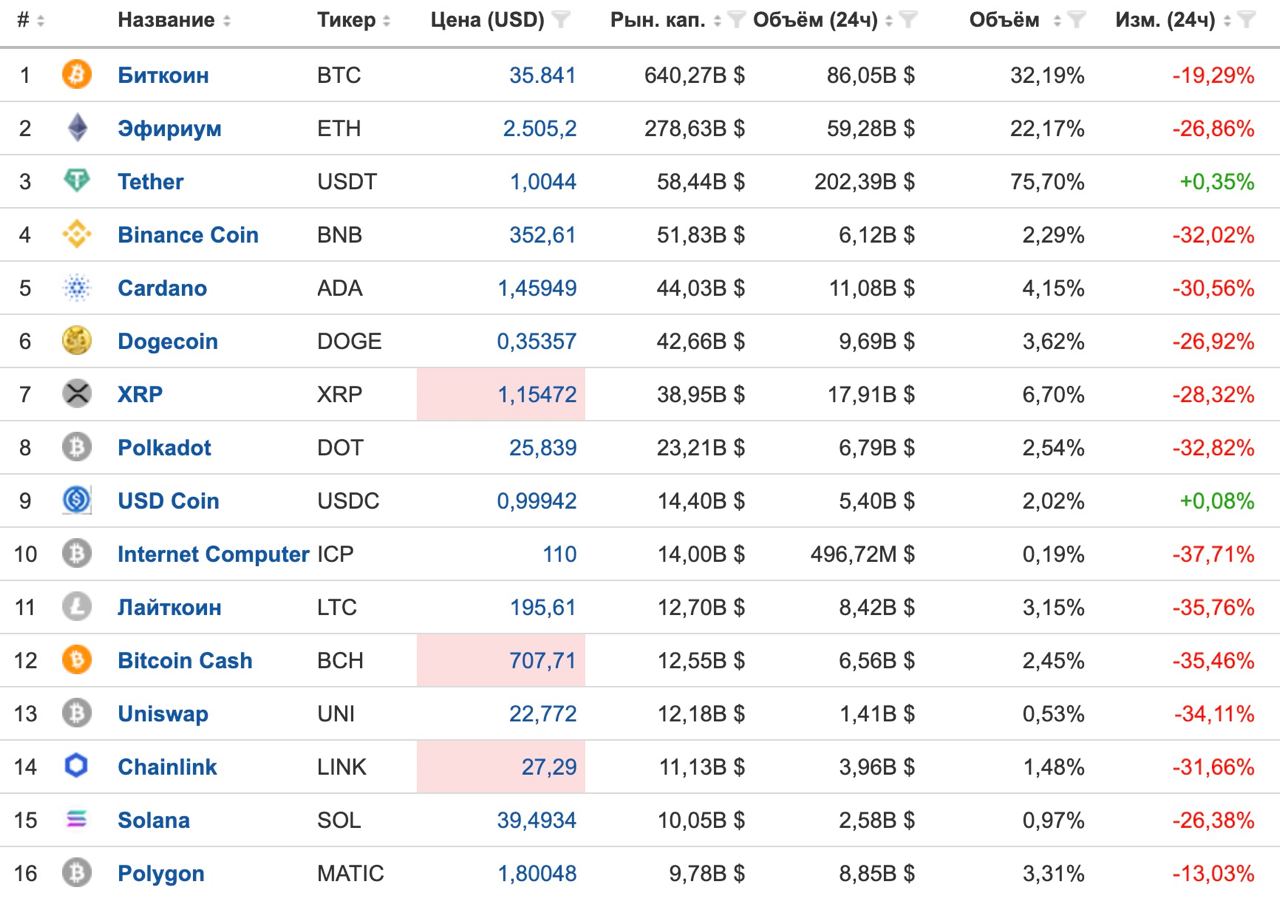Viewport: 1280px width, 899px height.
Task: Click the gray icon beside Uniswap
Action: tap(76, 713)
